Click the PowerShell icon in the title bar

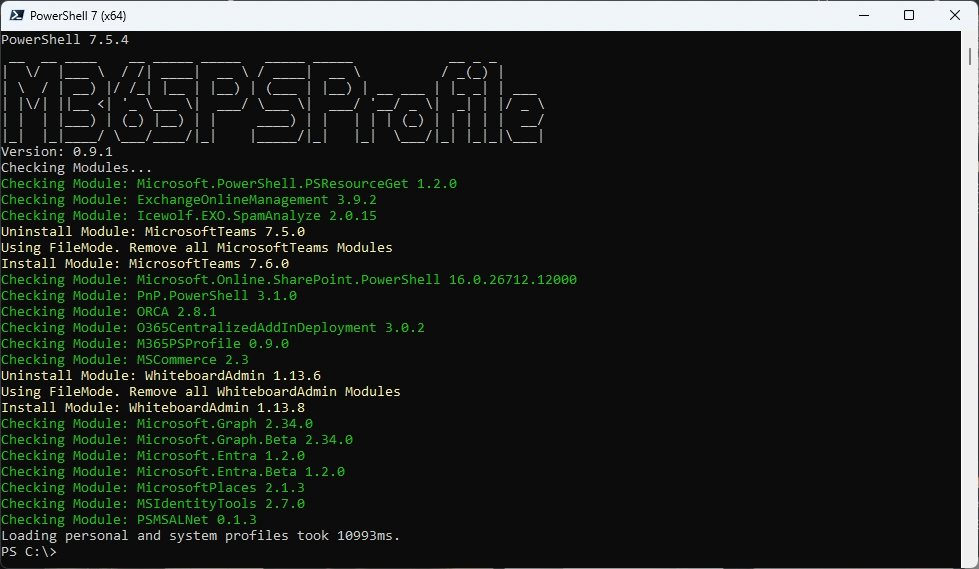(x=15, y=16)
